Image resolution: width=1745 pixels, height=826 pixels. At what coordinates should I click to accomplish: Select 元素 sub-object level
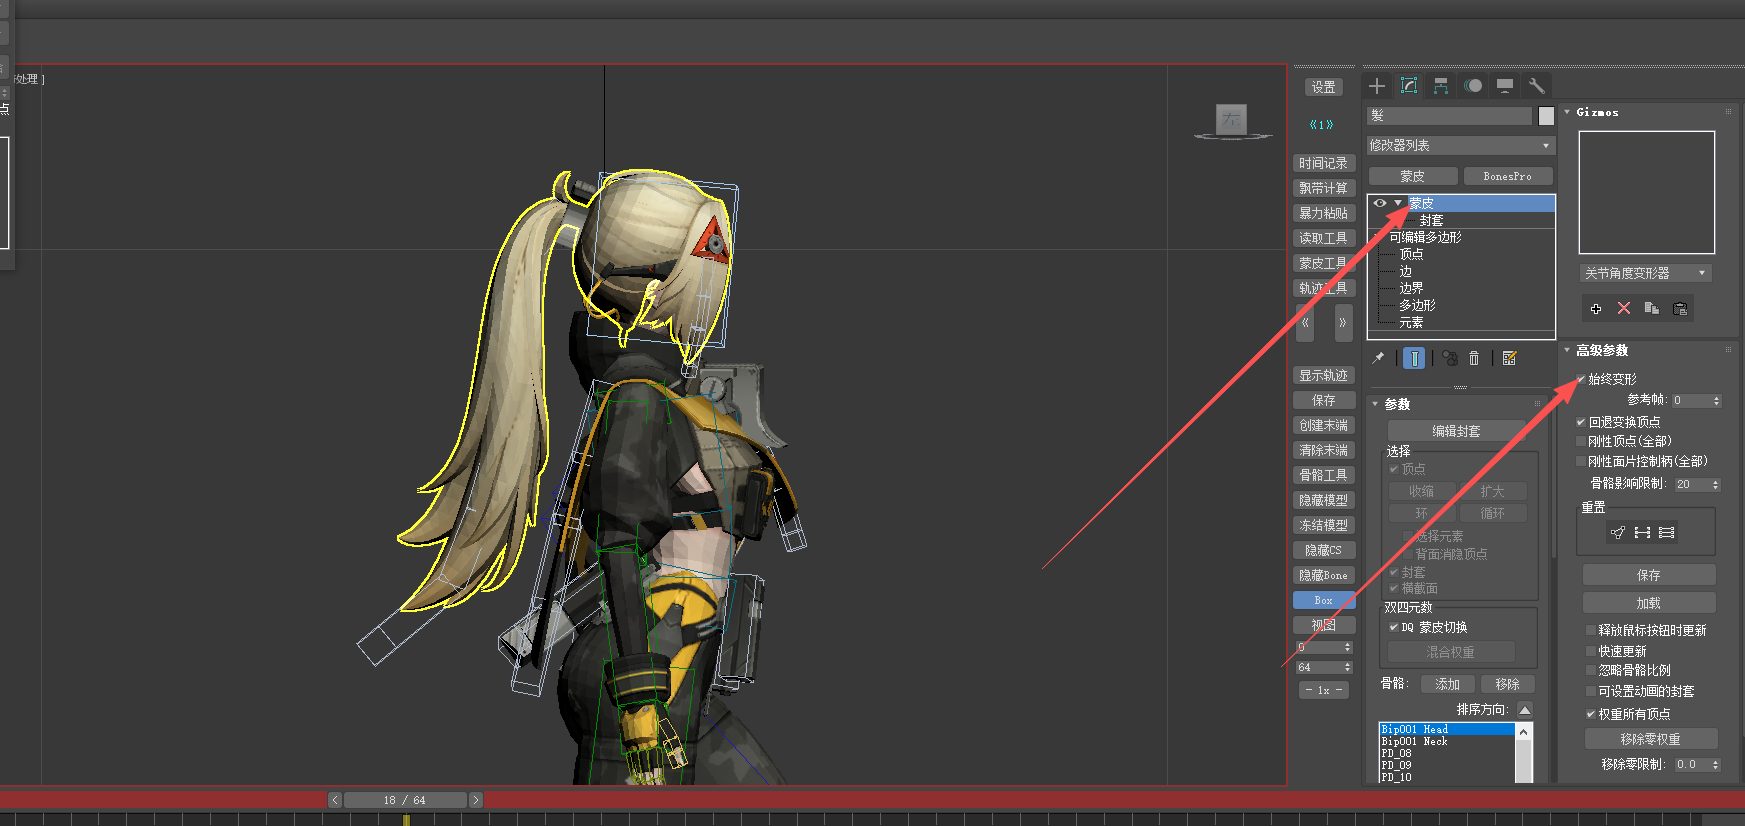pos(1411,322)
